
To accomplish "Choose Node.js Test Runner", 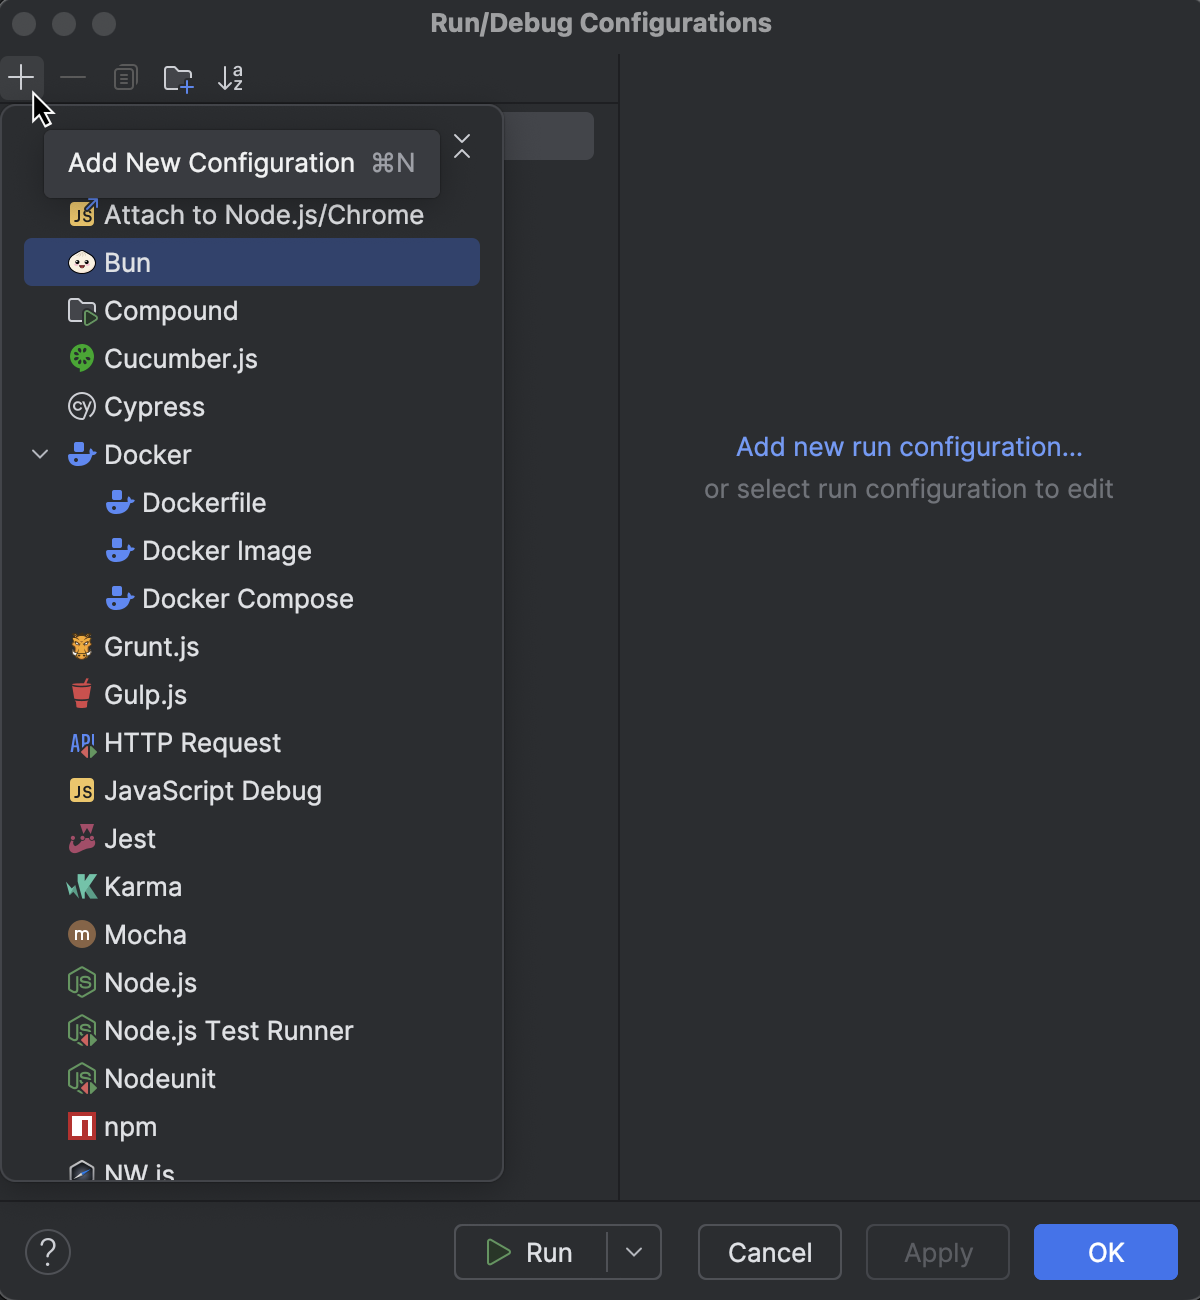I will 228,1031.
